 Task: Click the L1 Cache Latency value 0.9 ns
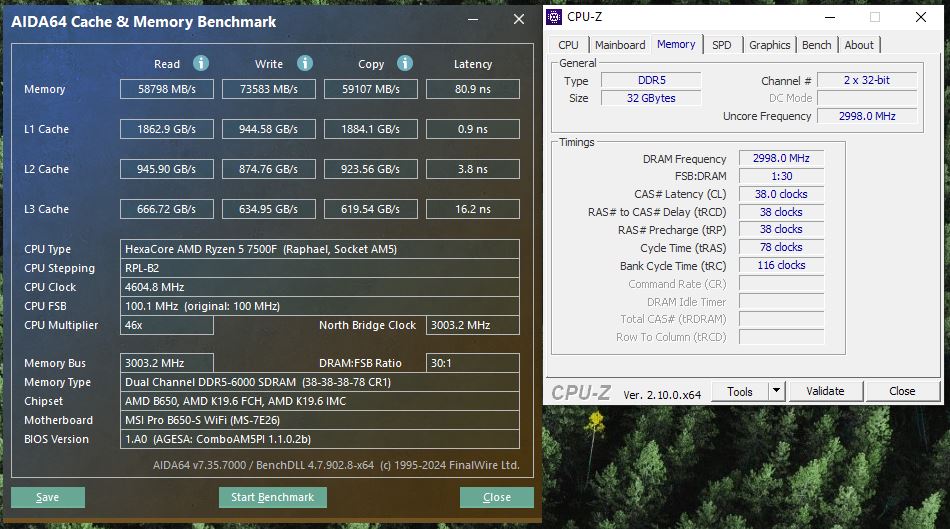pos(473,129)
